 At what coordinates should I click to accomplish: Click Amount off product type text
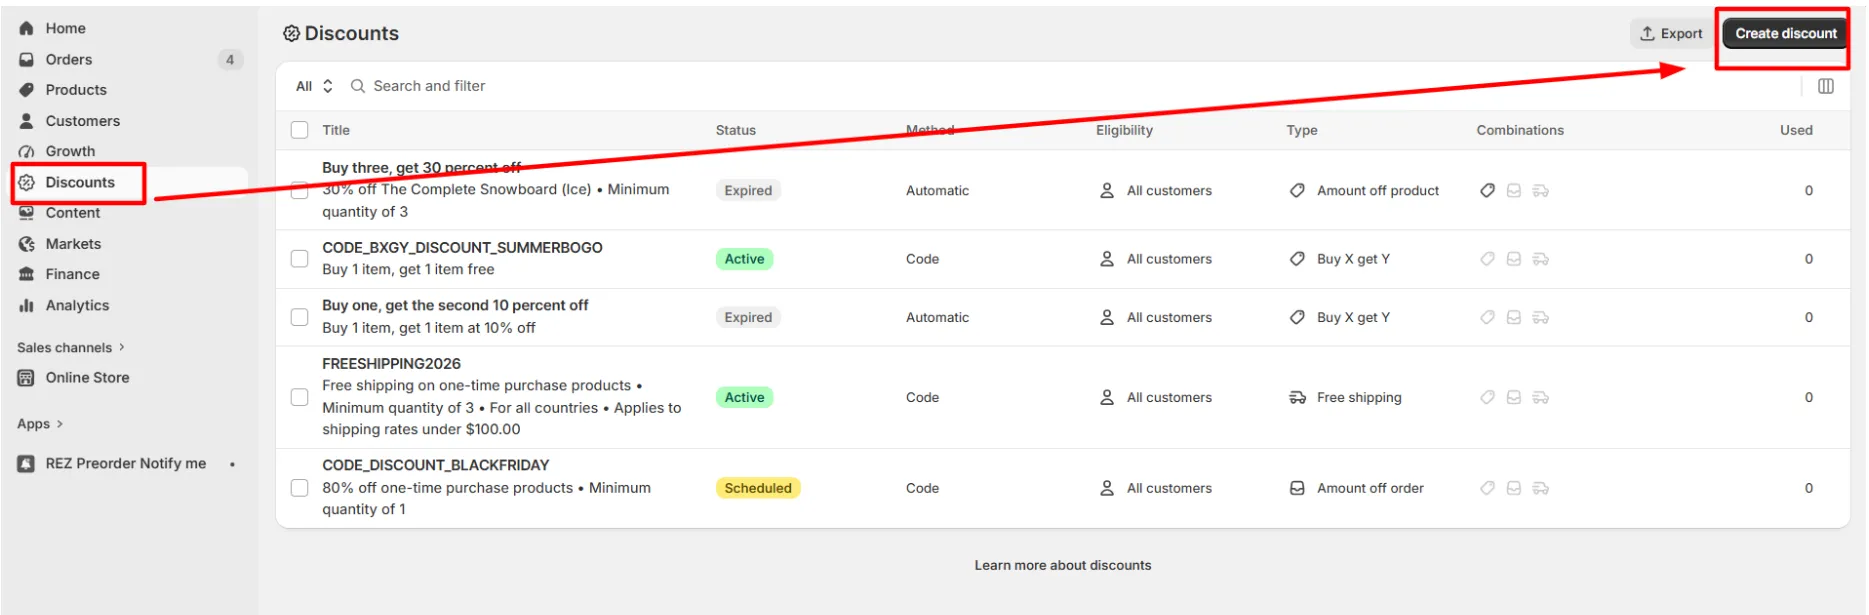tap(1378, 191)
